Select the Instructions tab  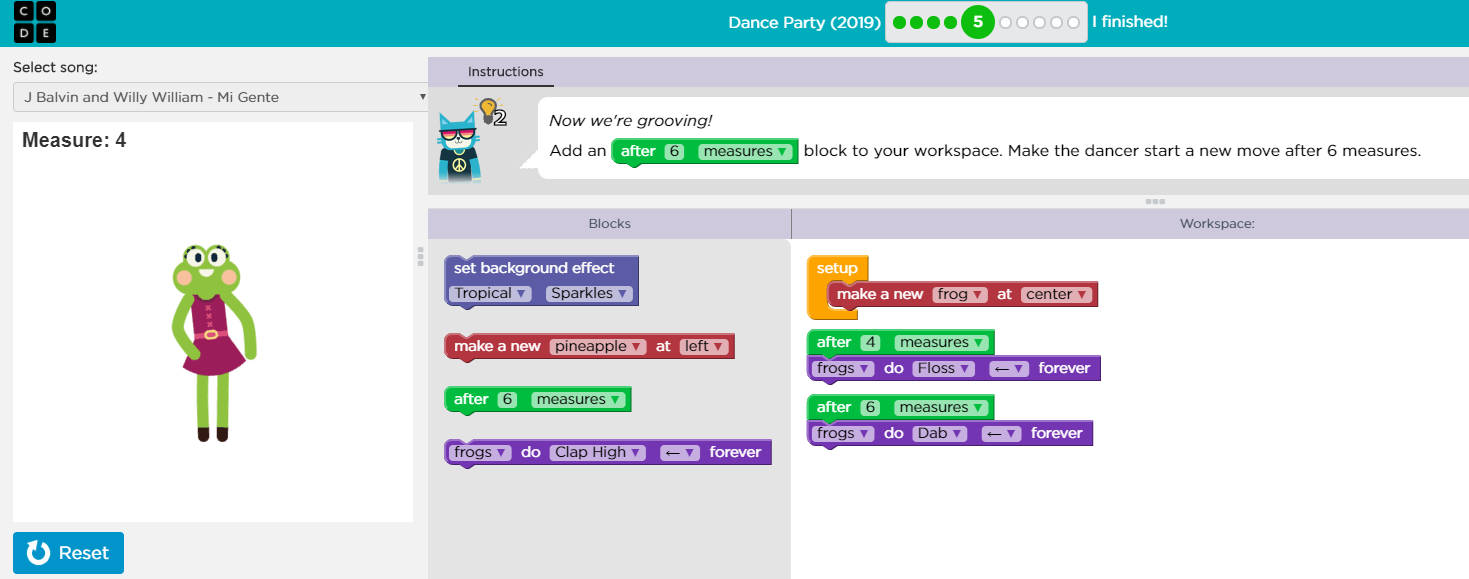coord(506,72)
